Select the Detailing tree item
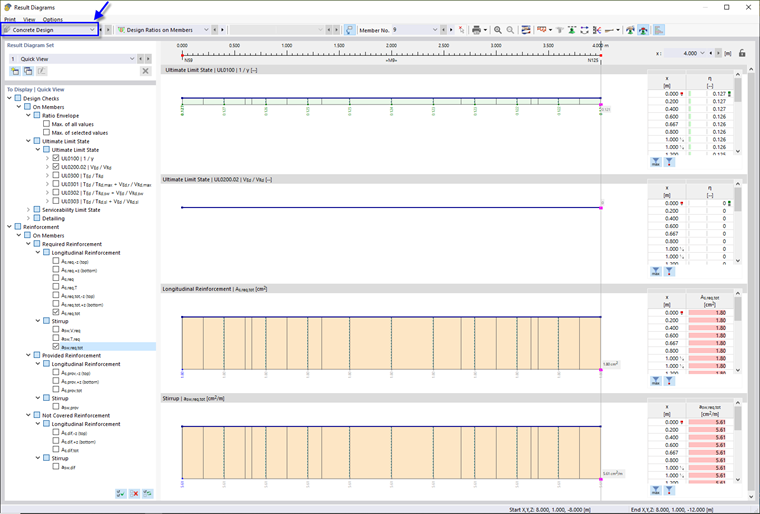Viewport: 760px width, 514px height. tap(53, 218)
